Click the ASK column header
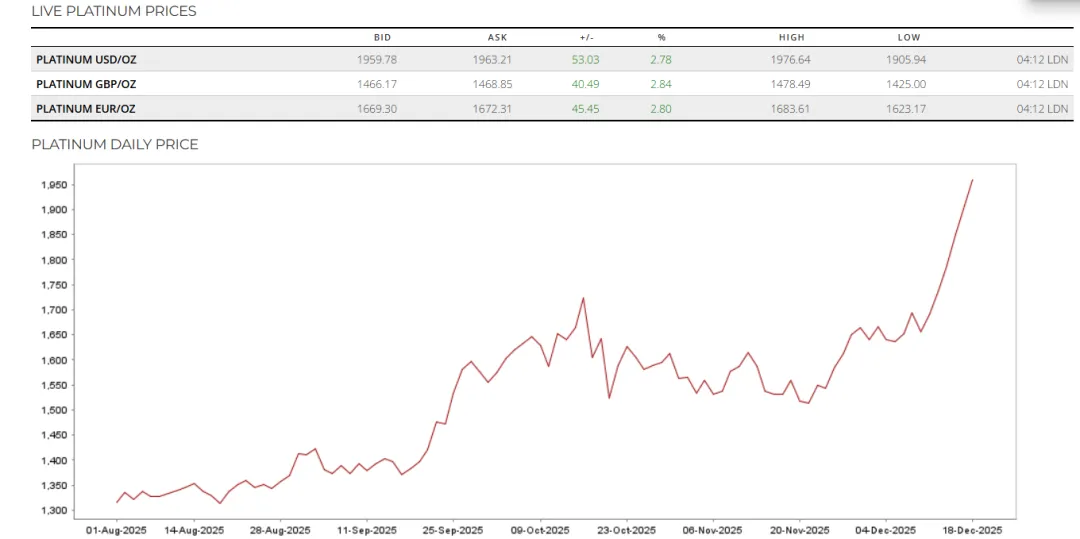 pos(497,38)
